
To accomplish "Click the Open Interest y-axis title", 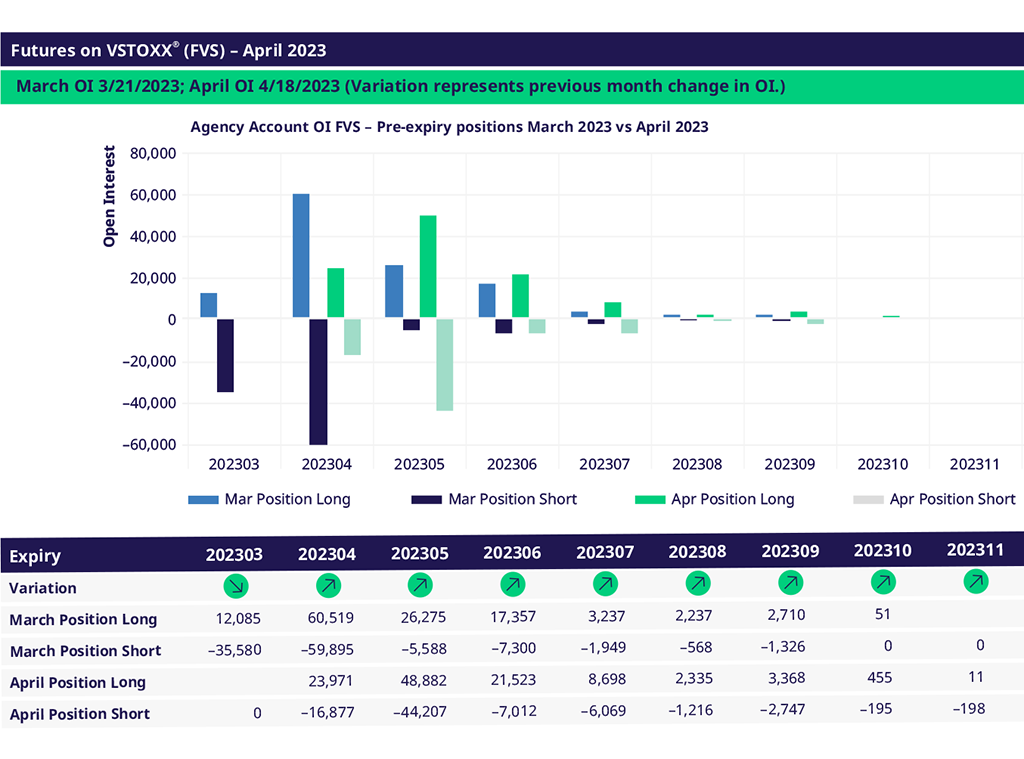I will point(110,197).
